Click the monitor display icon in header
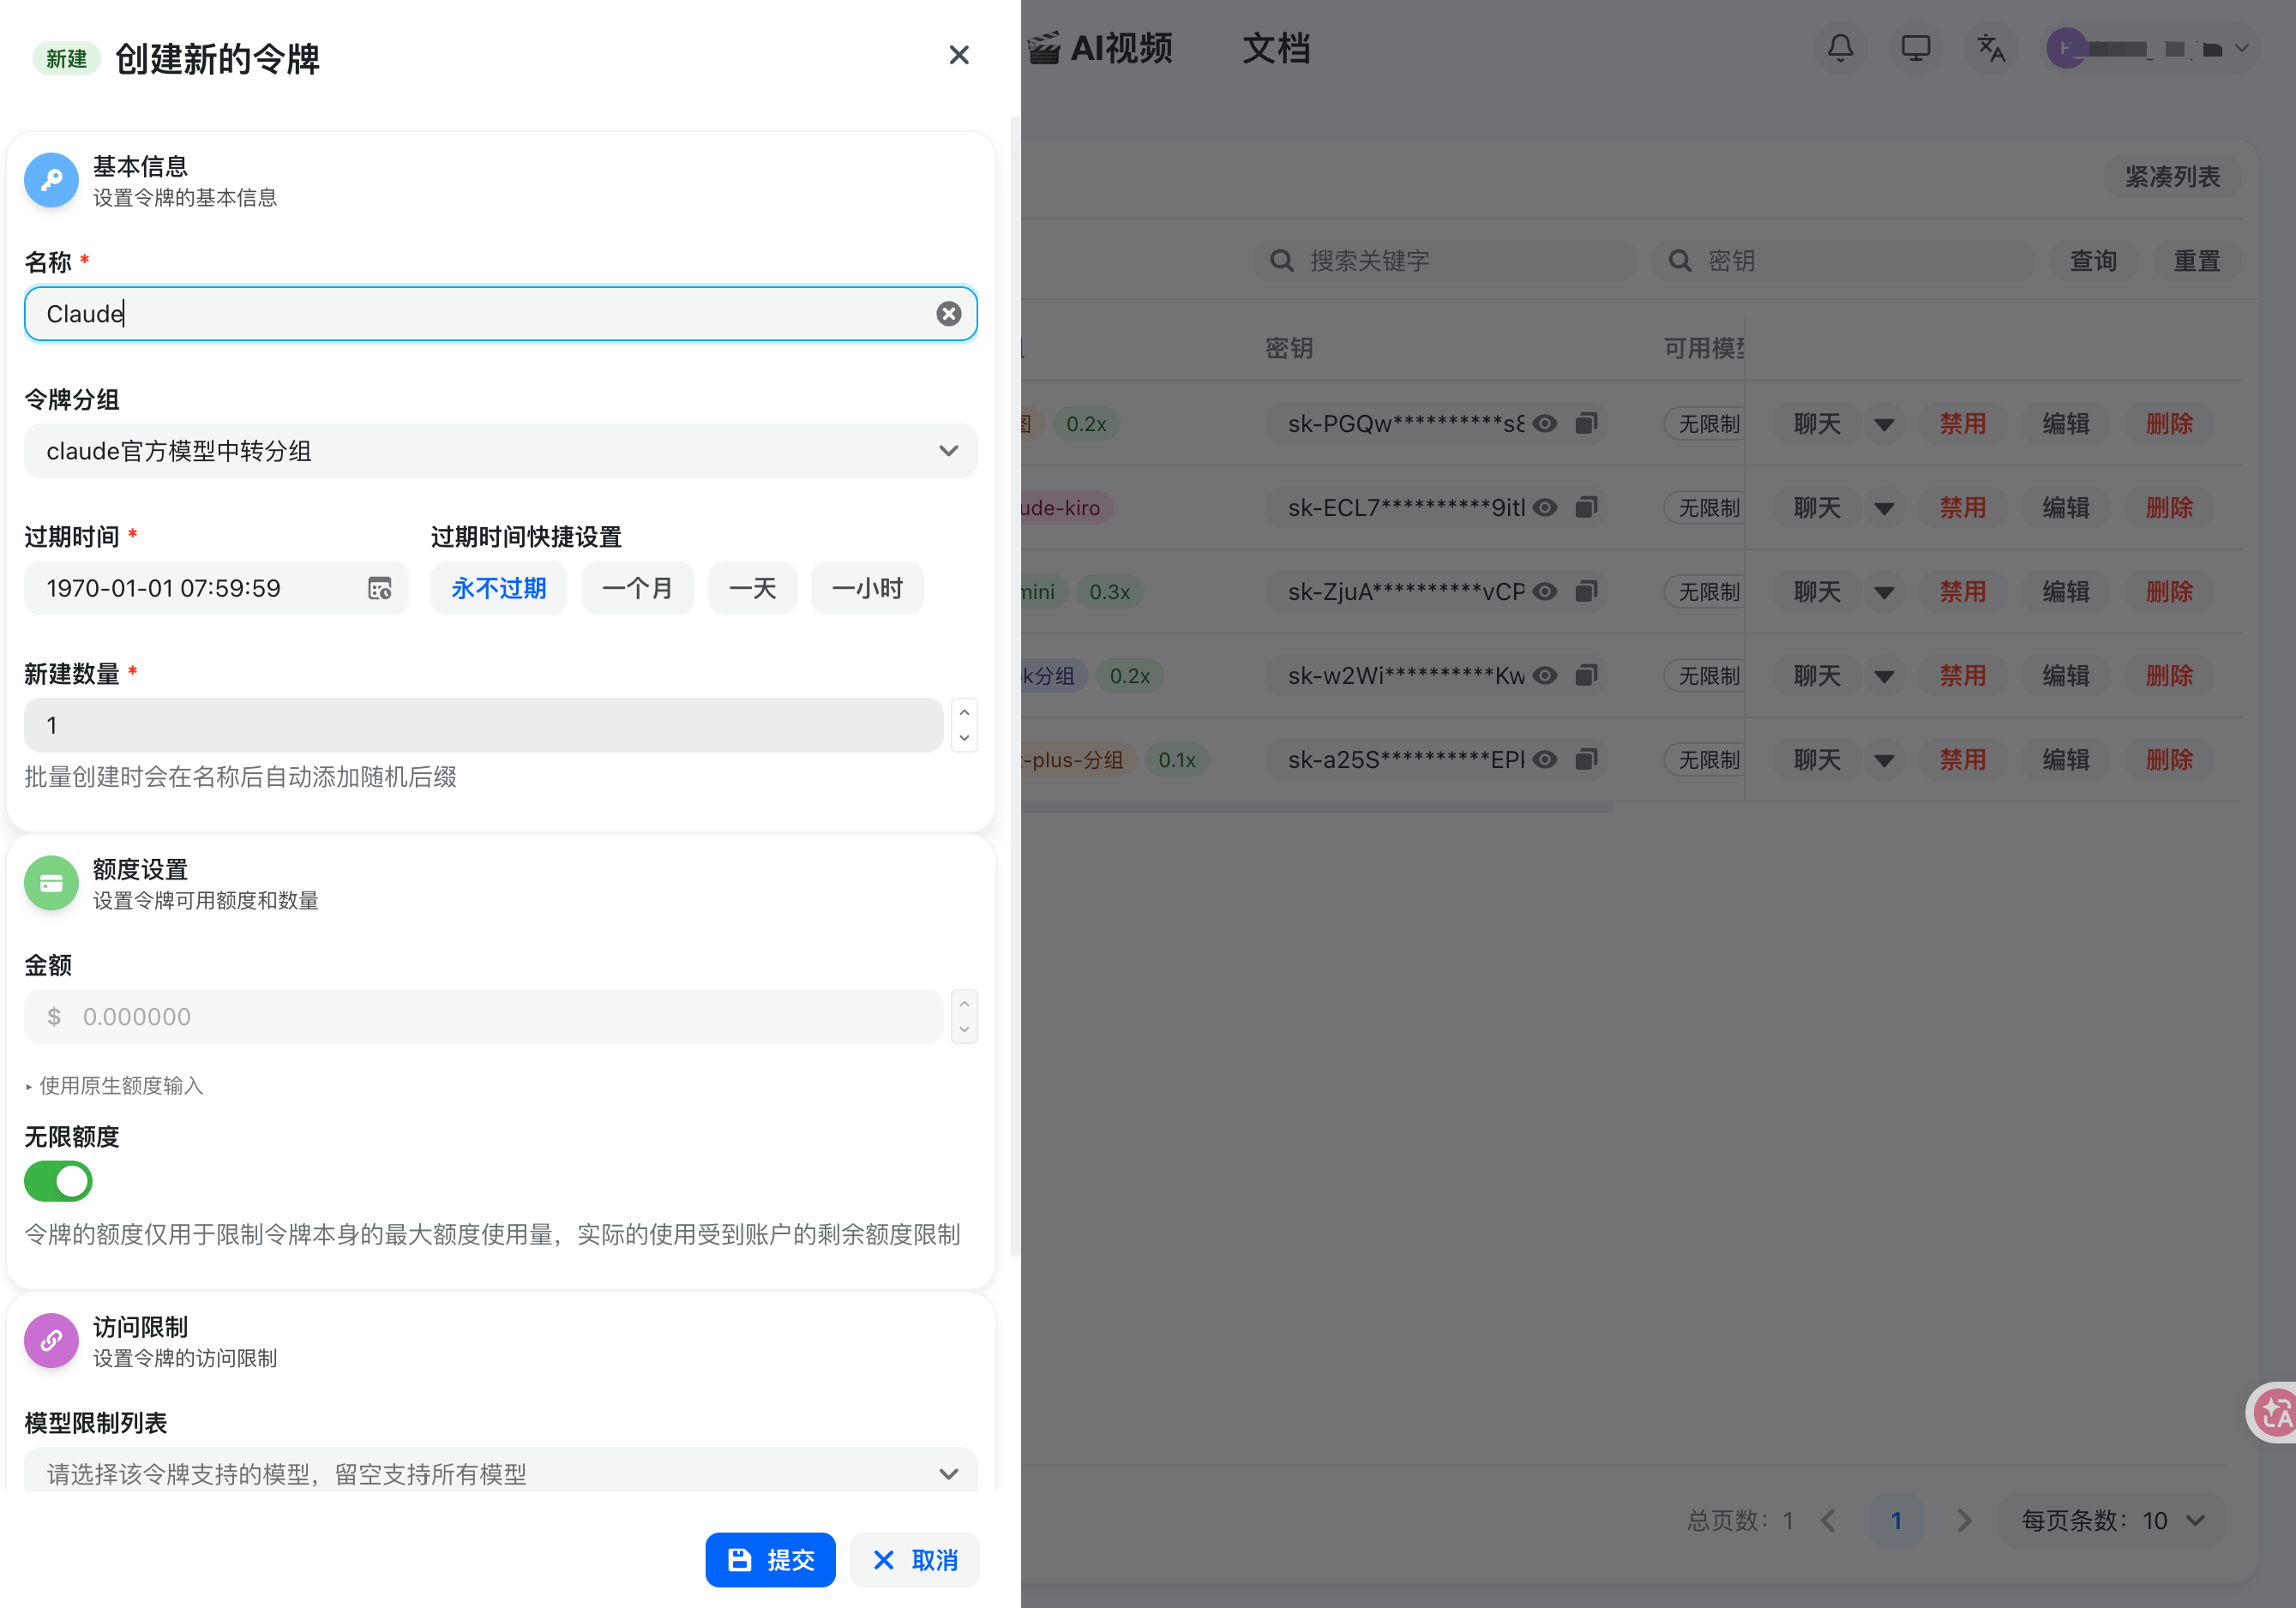The height and width of the screenshot is (1608, 2296). (x=1915, y=48)
